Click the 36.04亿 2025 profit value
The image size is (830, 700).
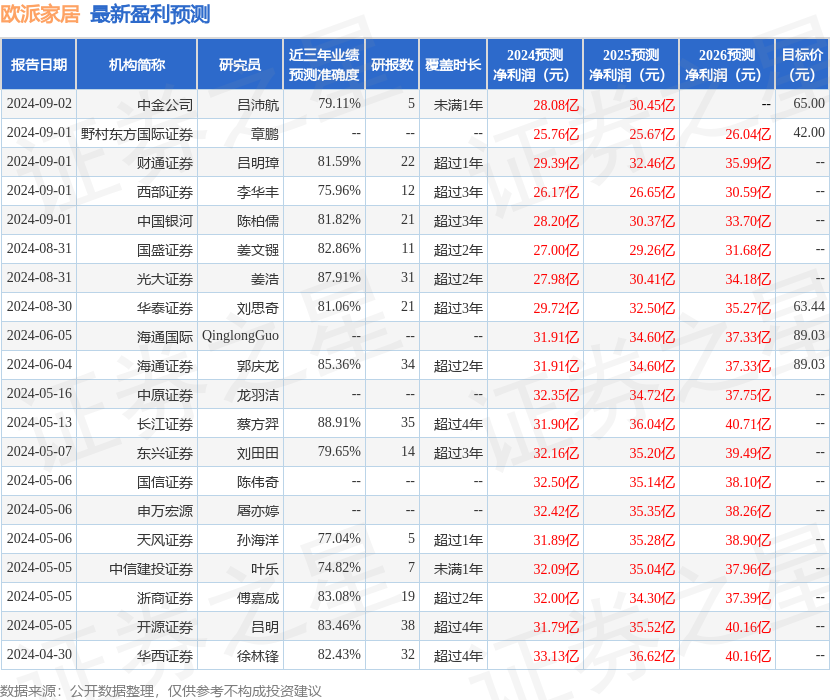[652, 424]
